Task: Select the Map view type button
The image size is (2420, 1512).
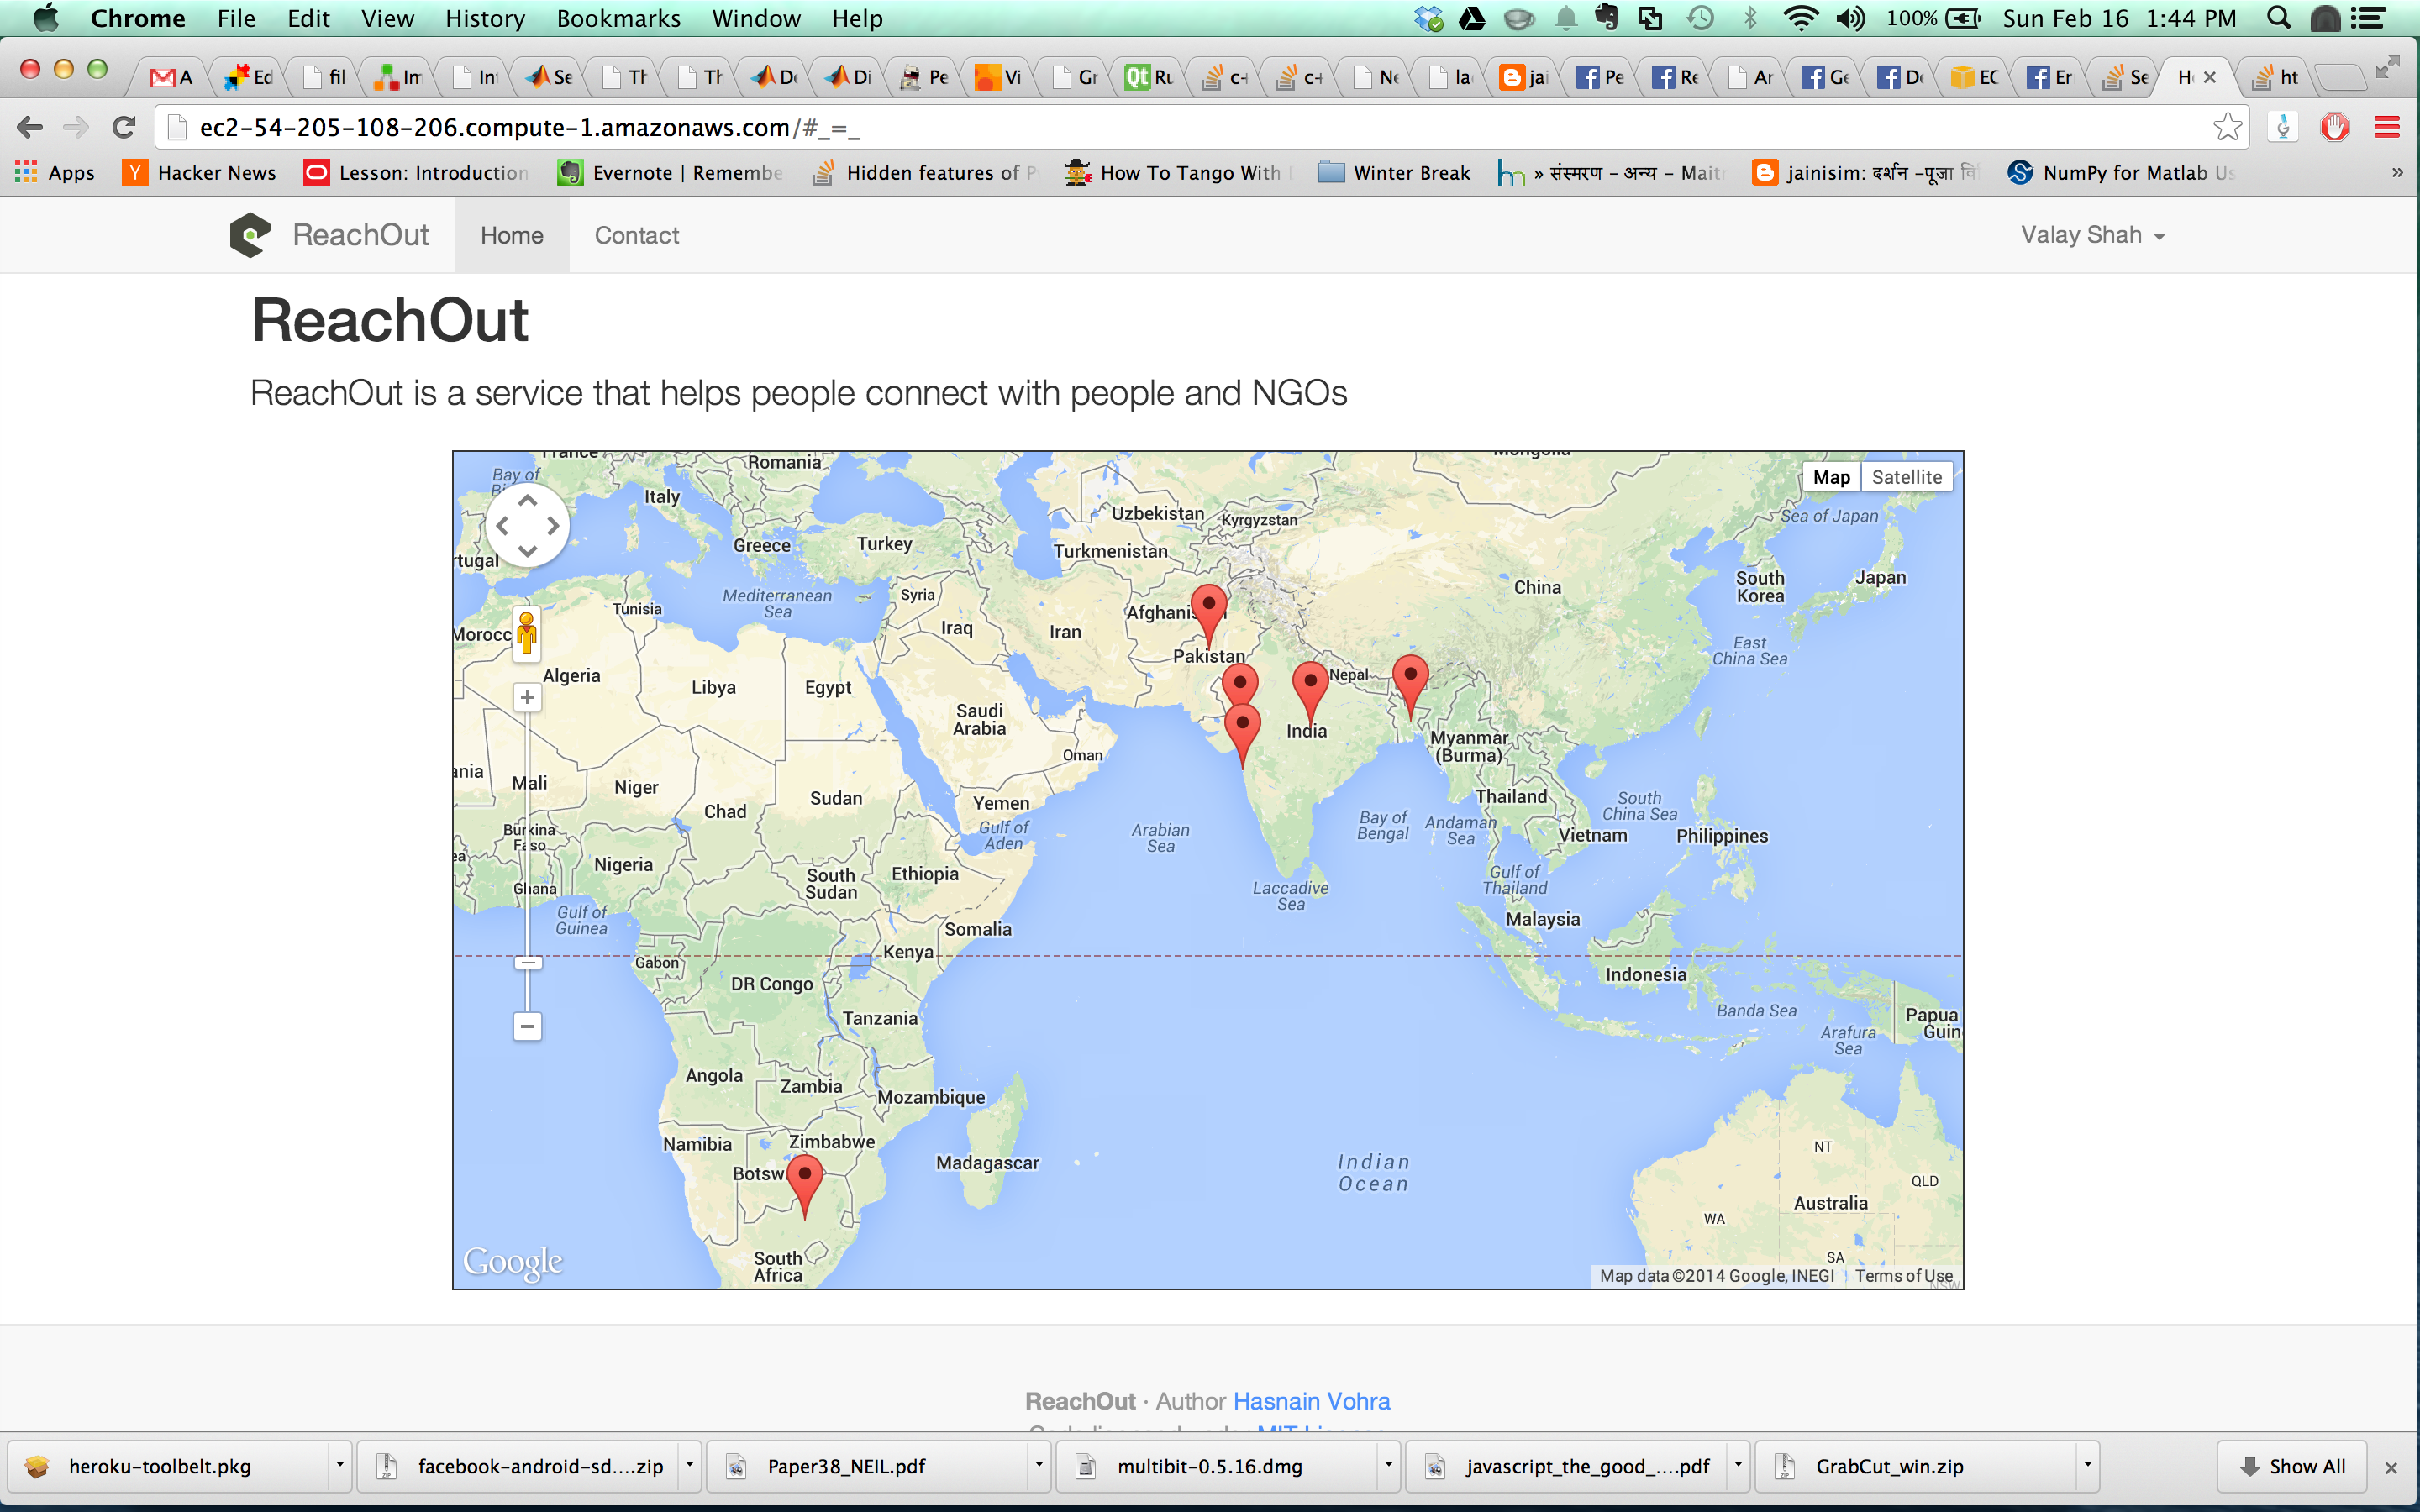Action: click(1831, 477)
